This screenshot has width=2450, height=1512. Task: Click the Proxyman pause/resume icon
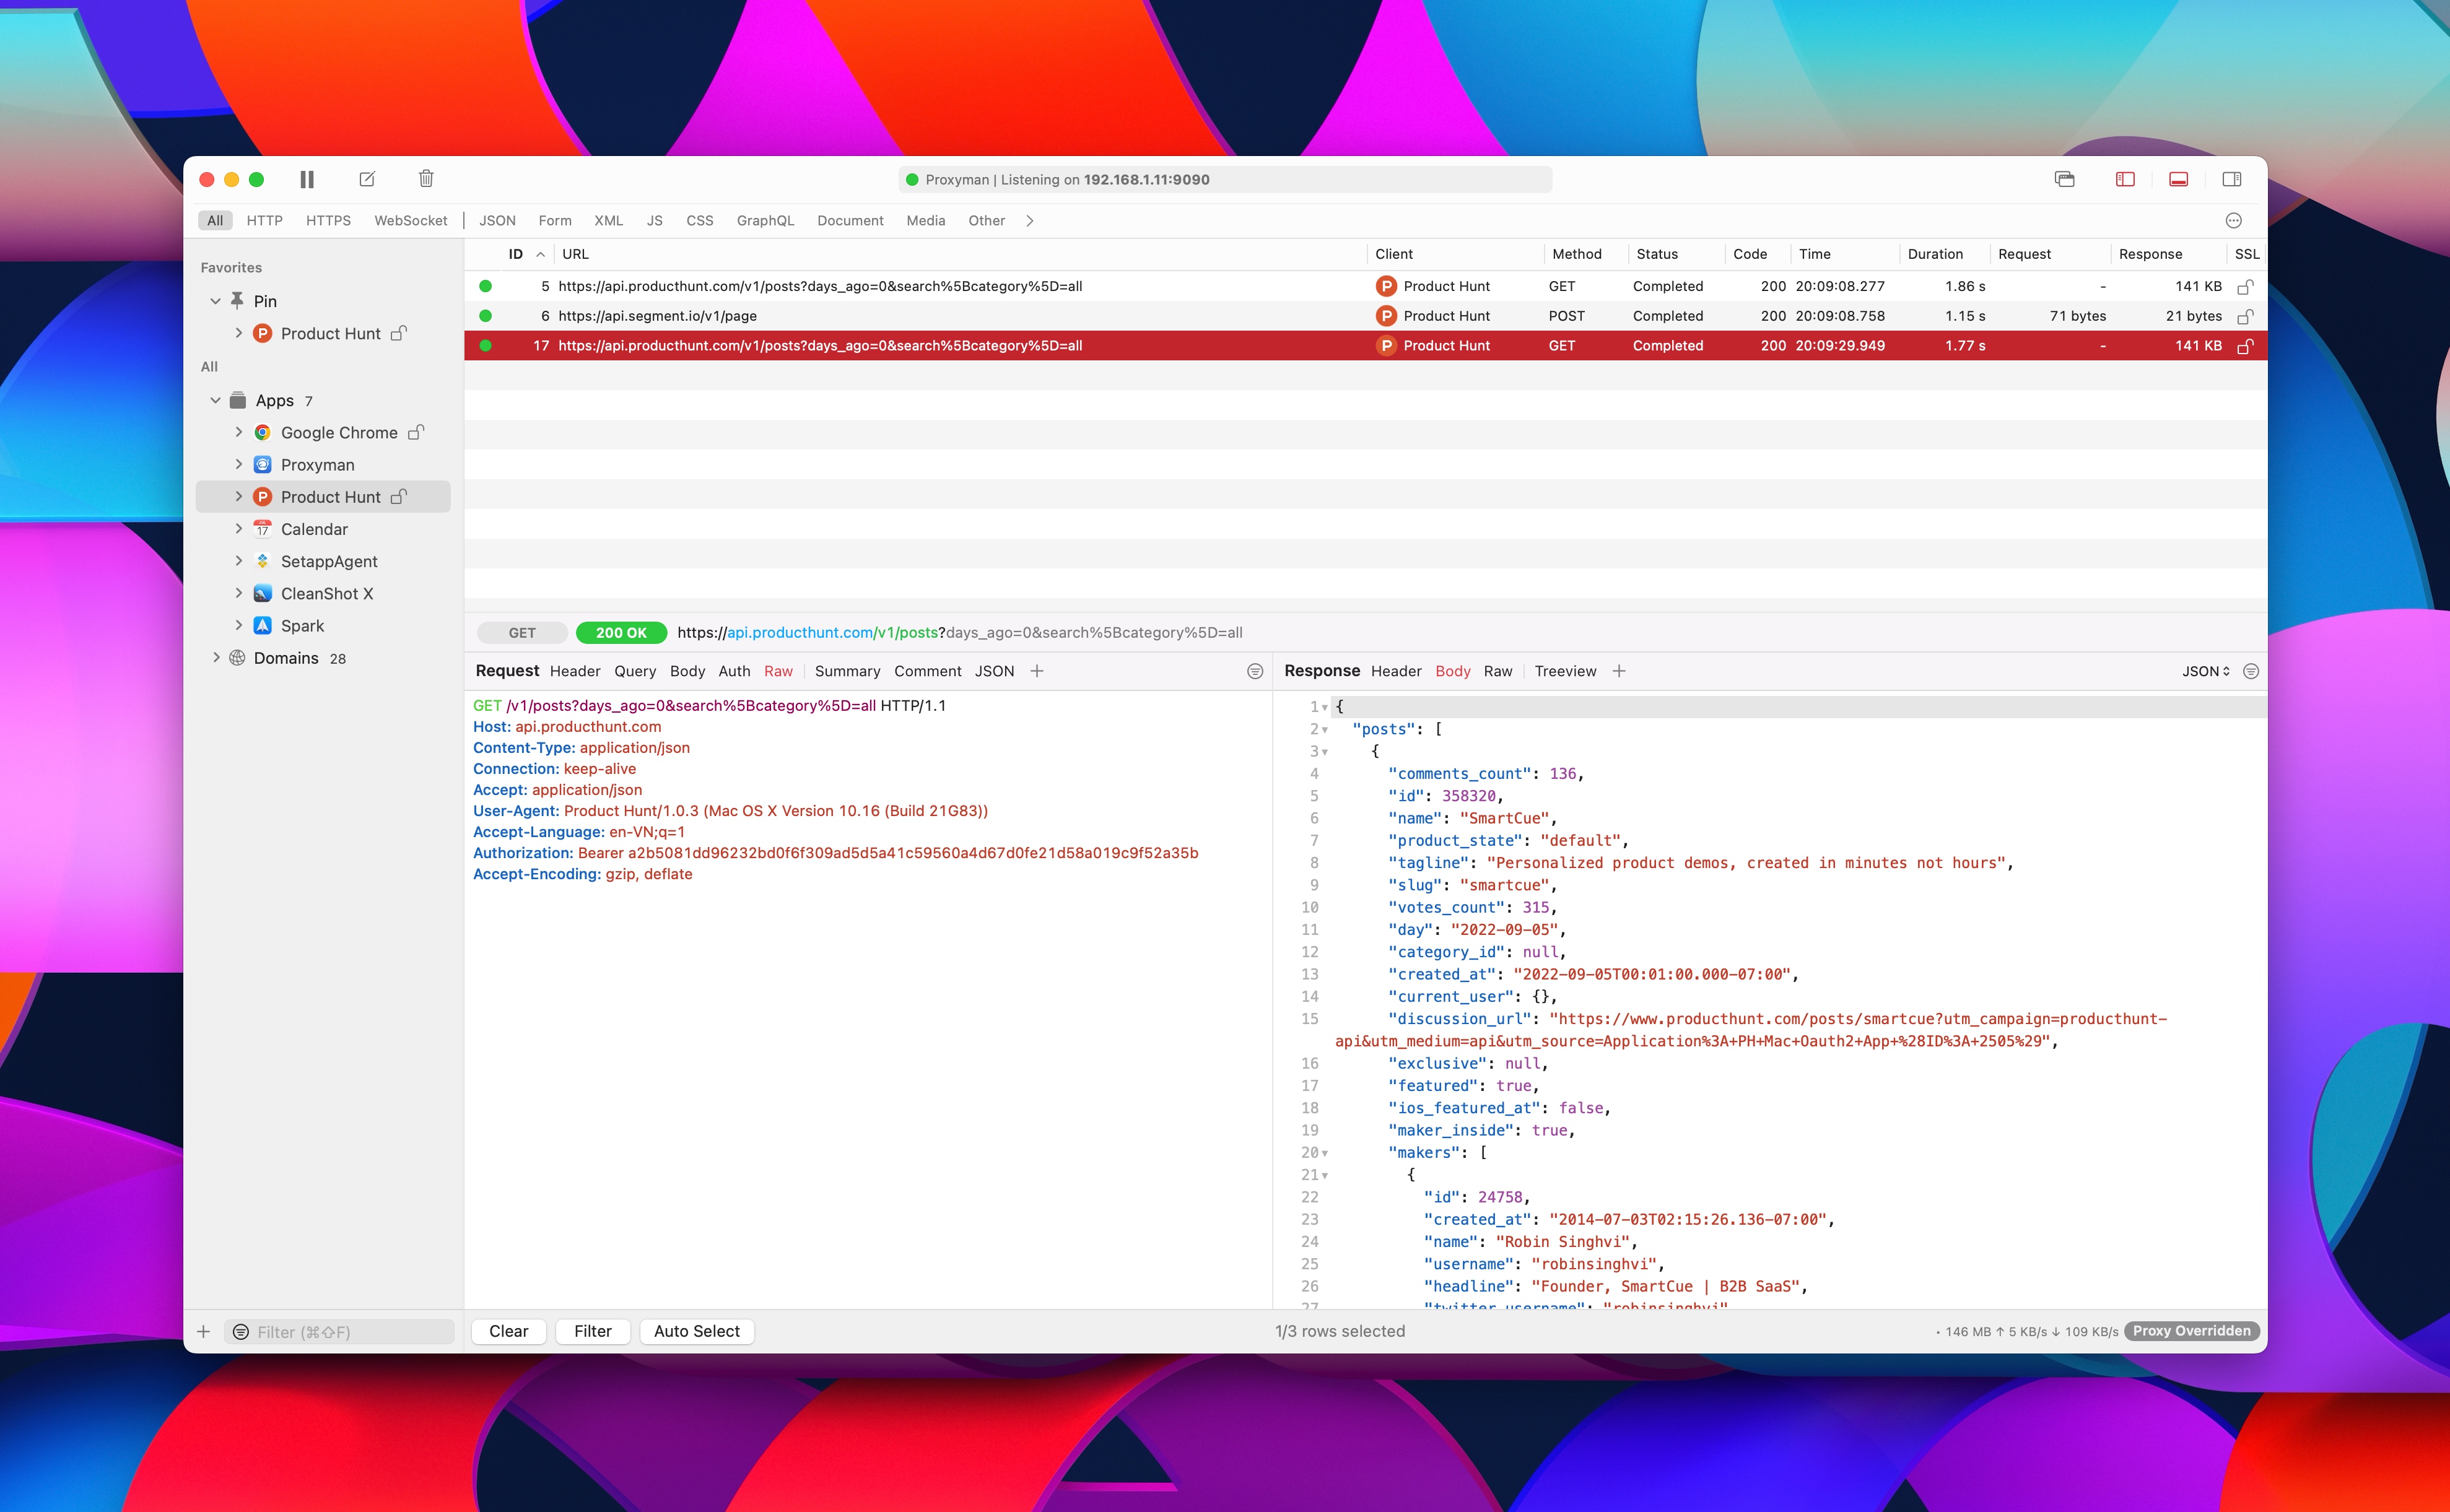[x=308, y=178]
